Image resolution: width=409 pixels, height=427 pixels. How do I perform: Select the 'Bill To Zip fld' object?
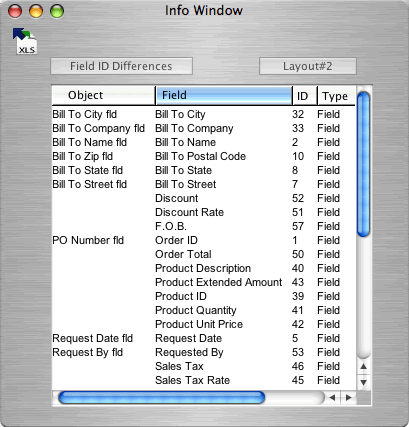[83, 156]
